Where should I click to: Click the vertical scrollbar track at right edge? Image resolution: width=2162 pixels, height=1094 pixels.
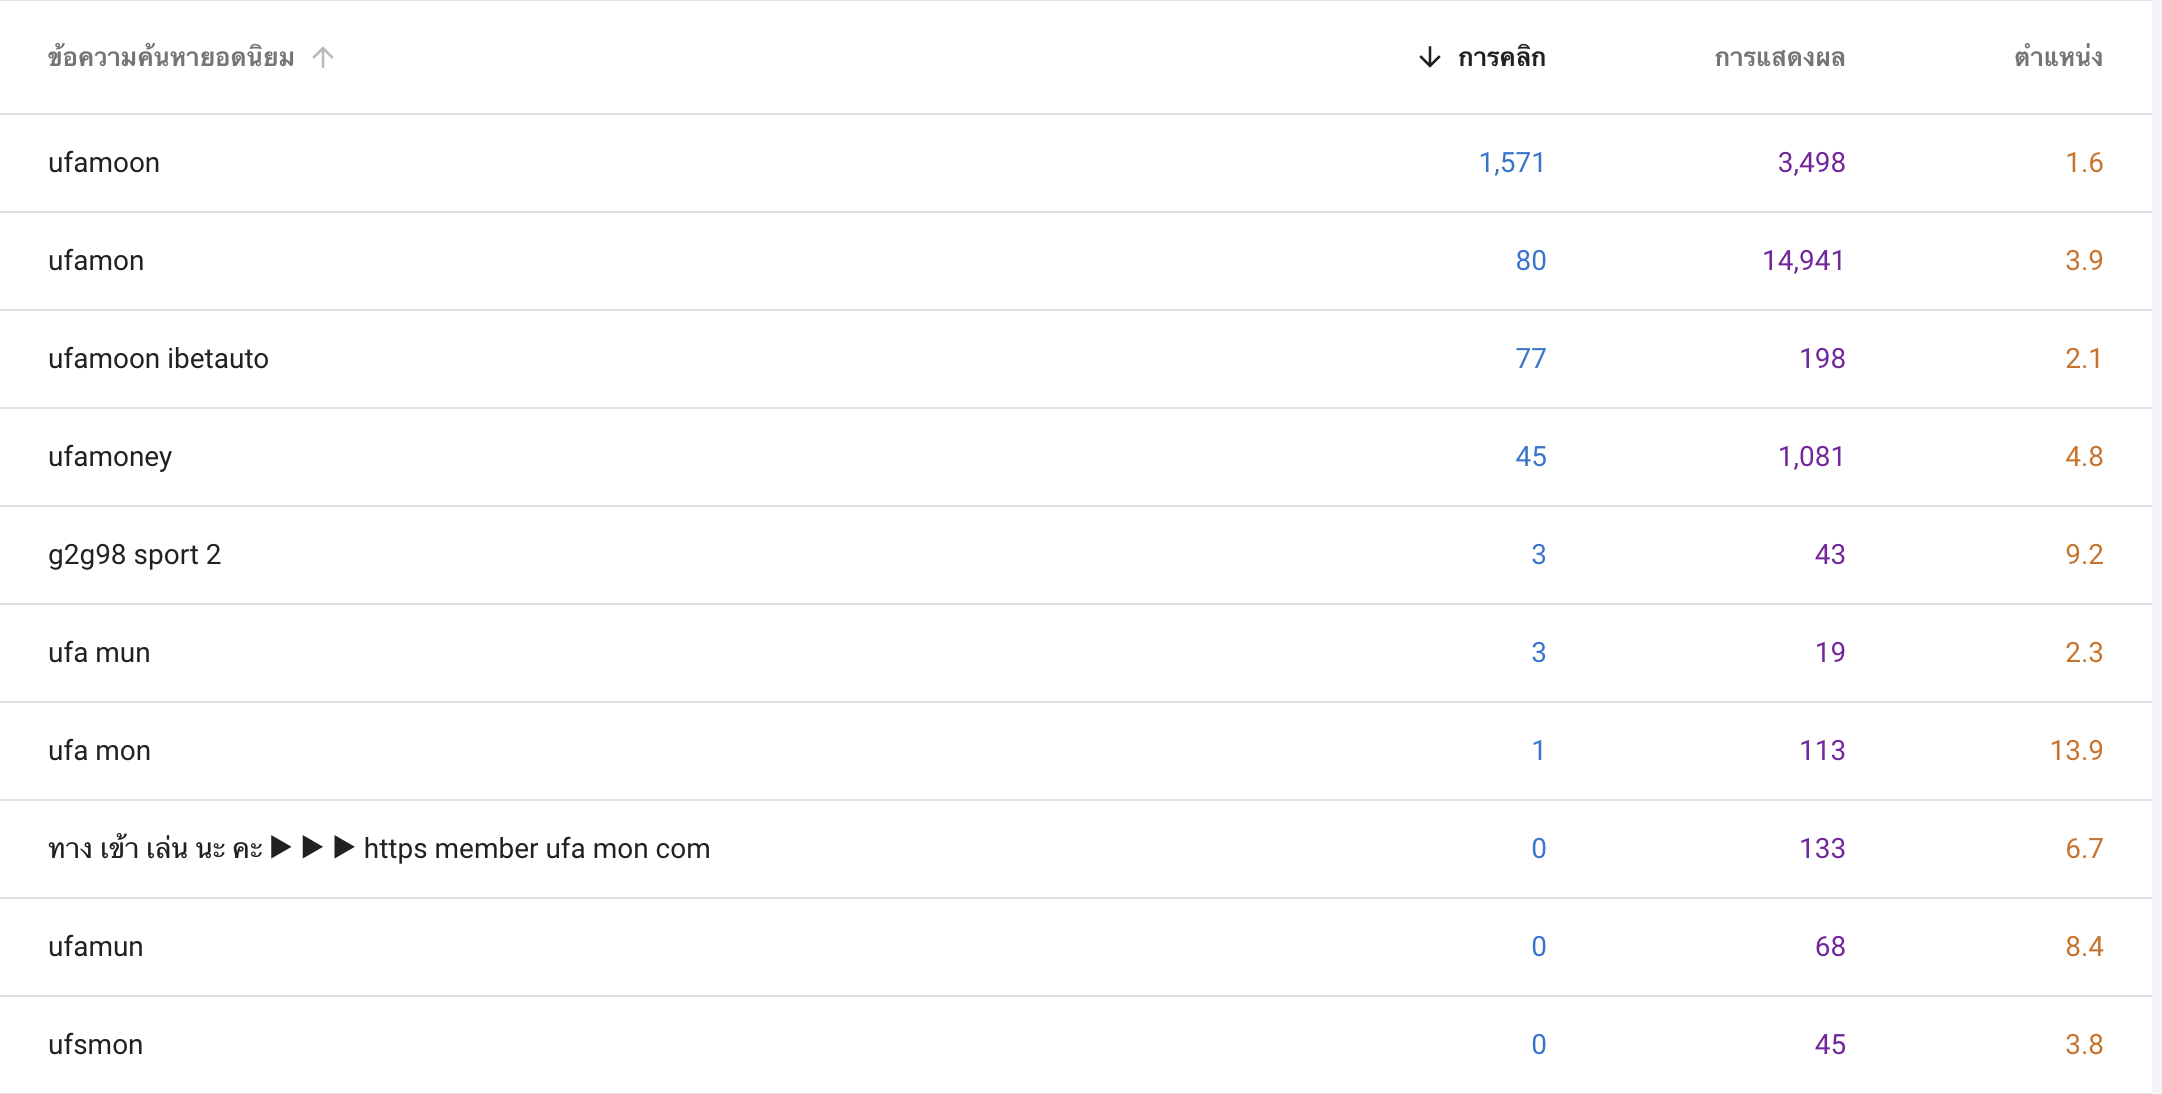(2156, 547)
